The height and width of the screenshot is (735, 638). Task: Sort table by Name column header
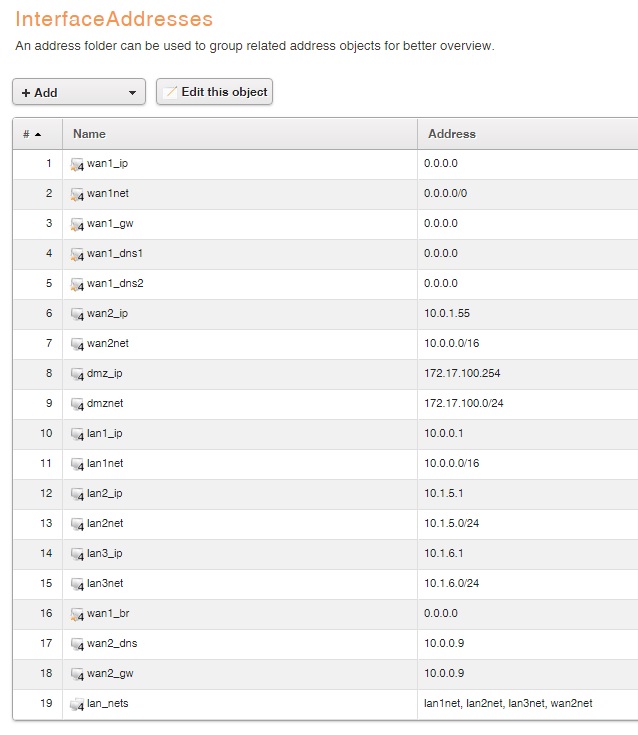89,134
